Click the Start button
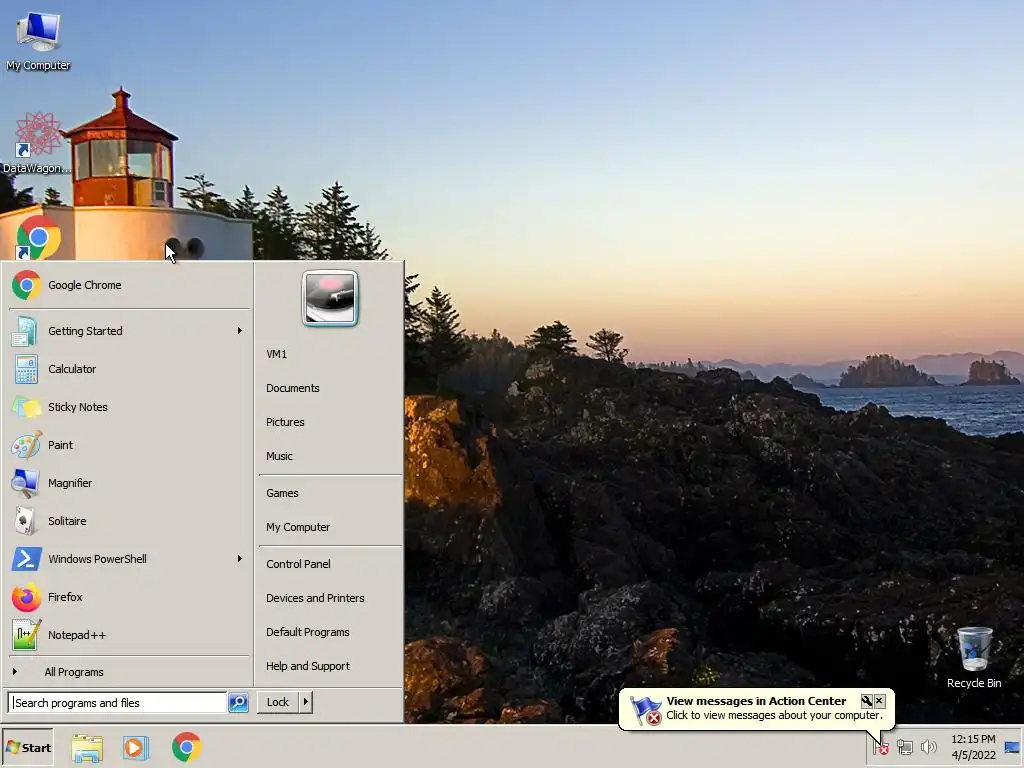This screenshot has height=768, width=1024. (x=27, y=748)
